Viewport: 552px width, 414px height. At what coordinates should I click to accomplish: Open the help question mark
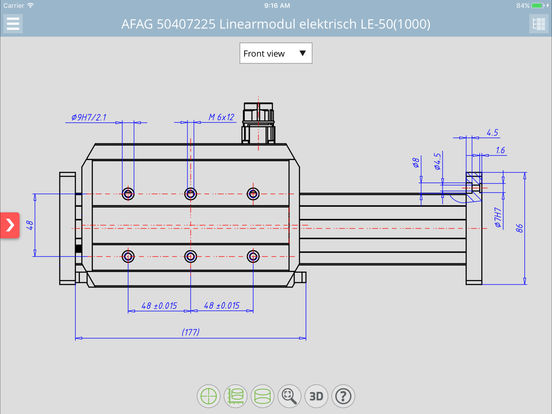(x=343, y=396)
